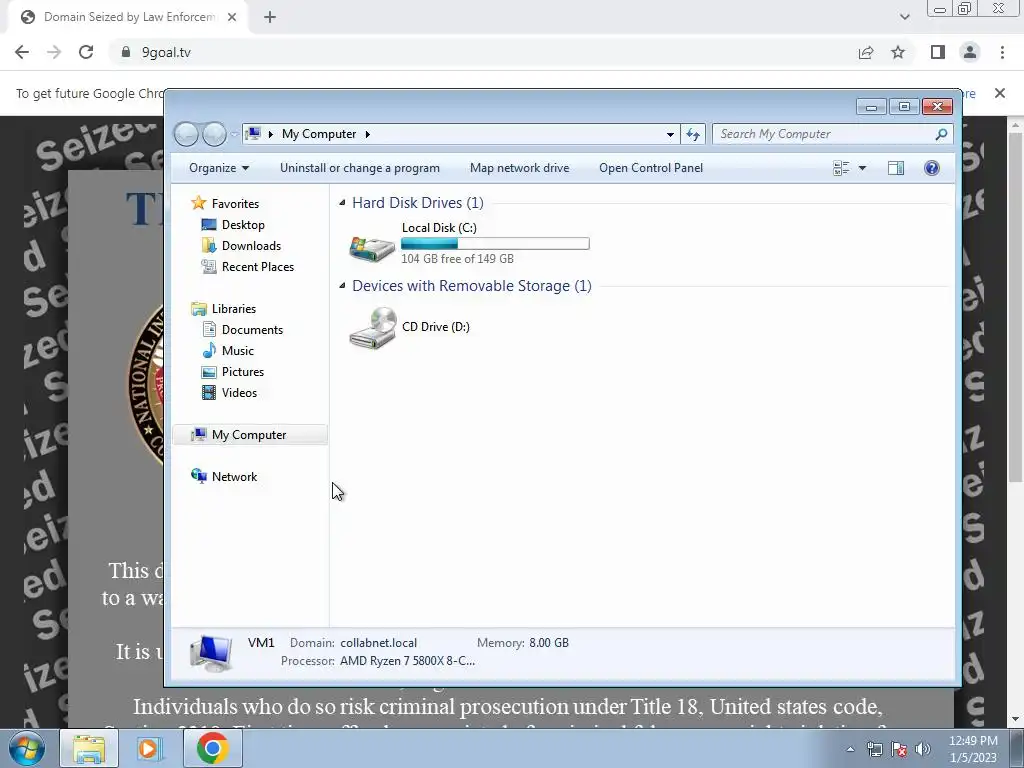The image size is (1024, 768).
Task: View site information lock icon
Action: (125, 52)
